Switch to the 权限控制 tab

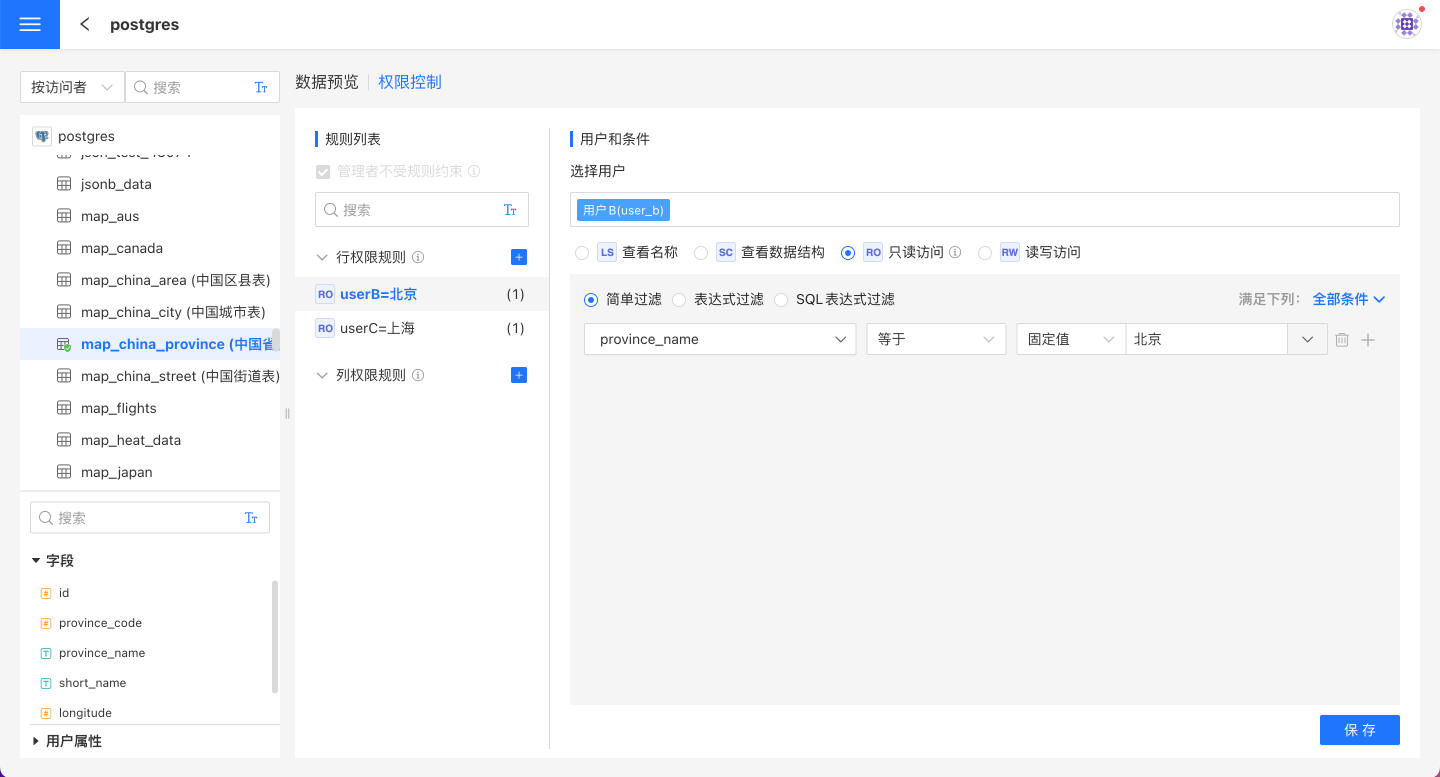(x=410, y=82)
